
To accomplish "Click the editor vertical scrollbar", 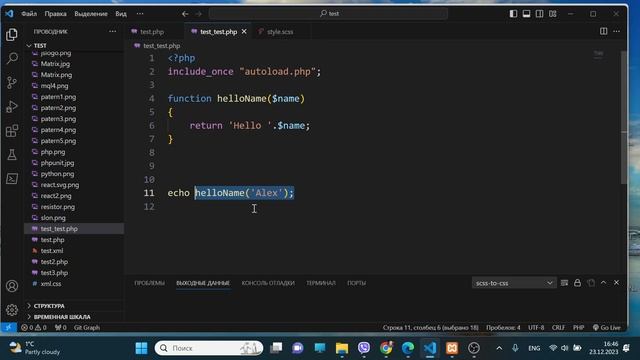I will (624, 117).
